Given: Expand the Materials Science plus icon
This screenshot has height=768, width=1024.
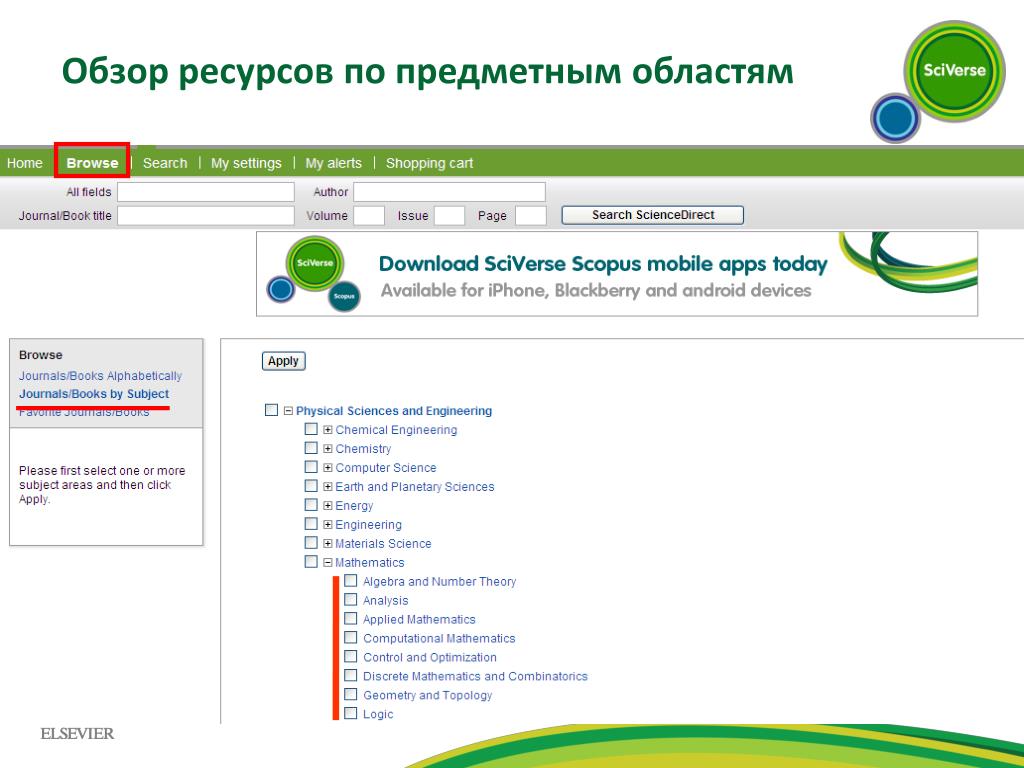Looking at the screenshot, I should click(328, 543).
